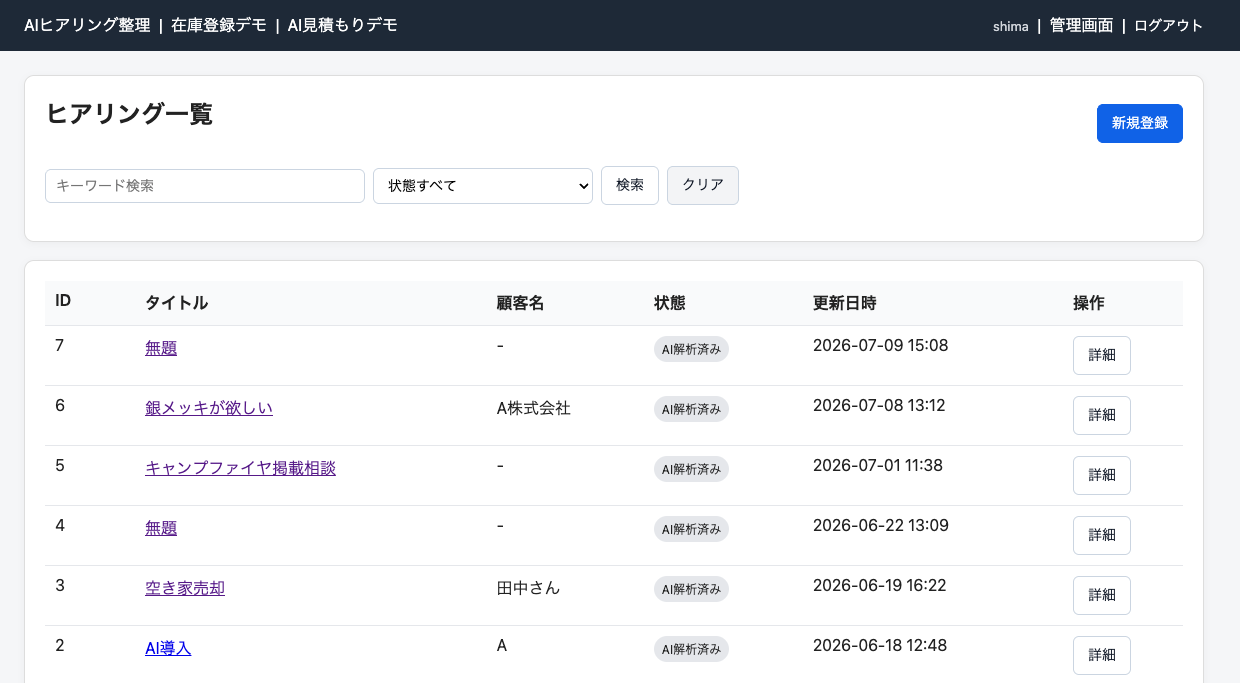Click the 更新日時 column header

pos(845,303)
